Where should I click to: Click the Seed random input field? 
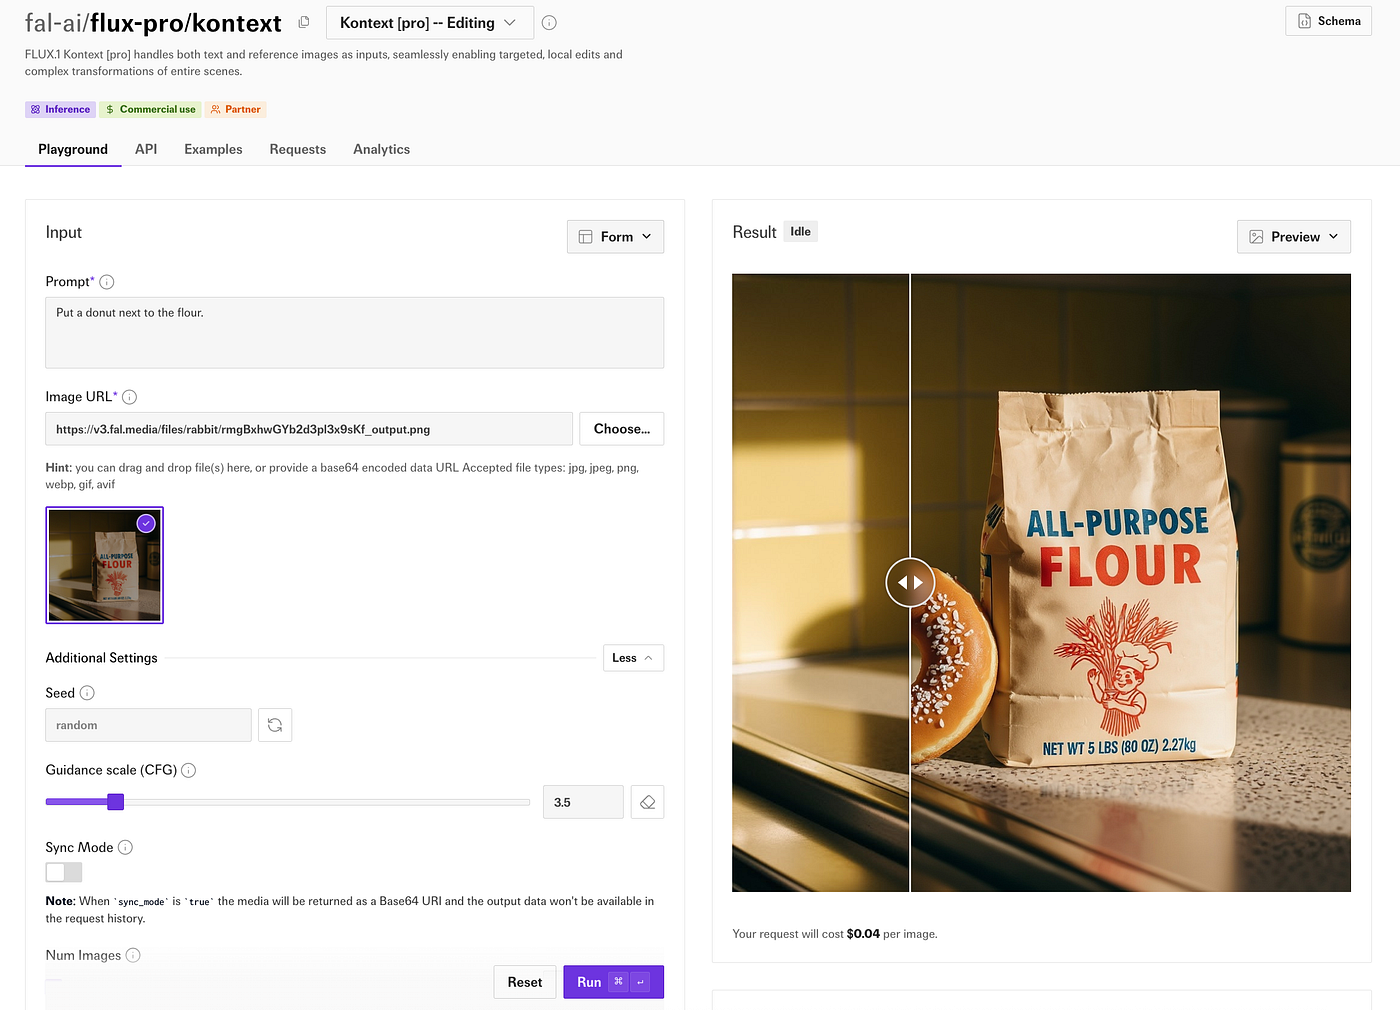pos(148,725)
